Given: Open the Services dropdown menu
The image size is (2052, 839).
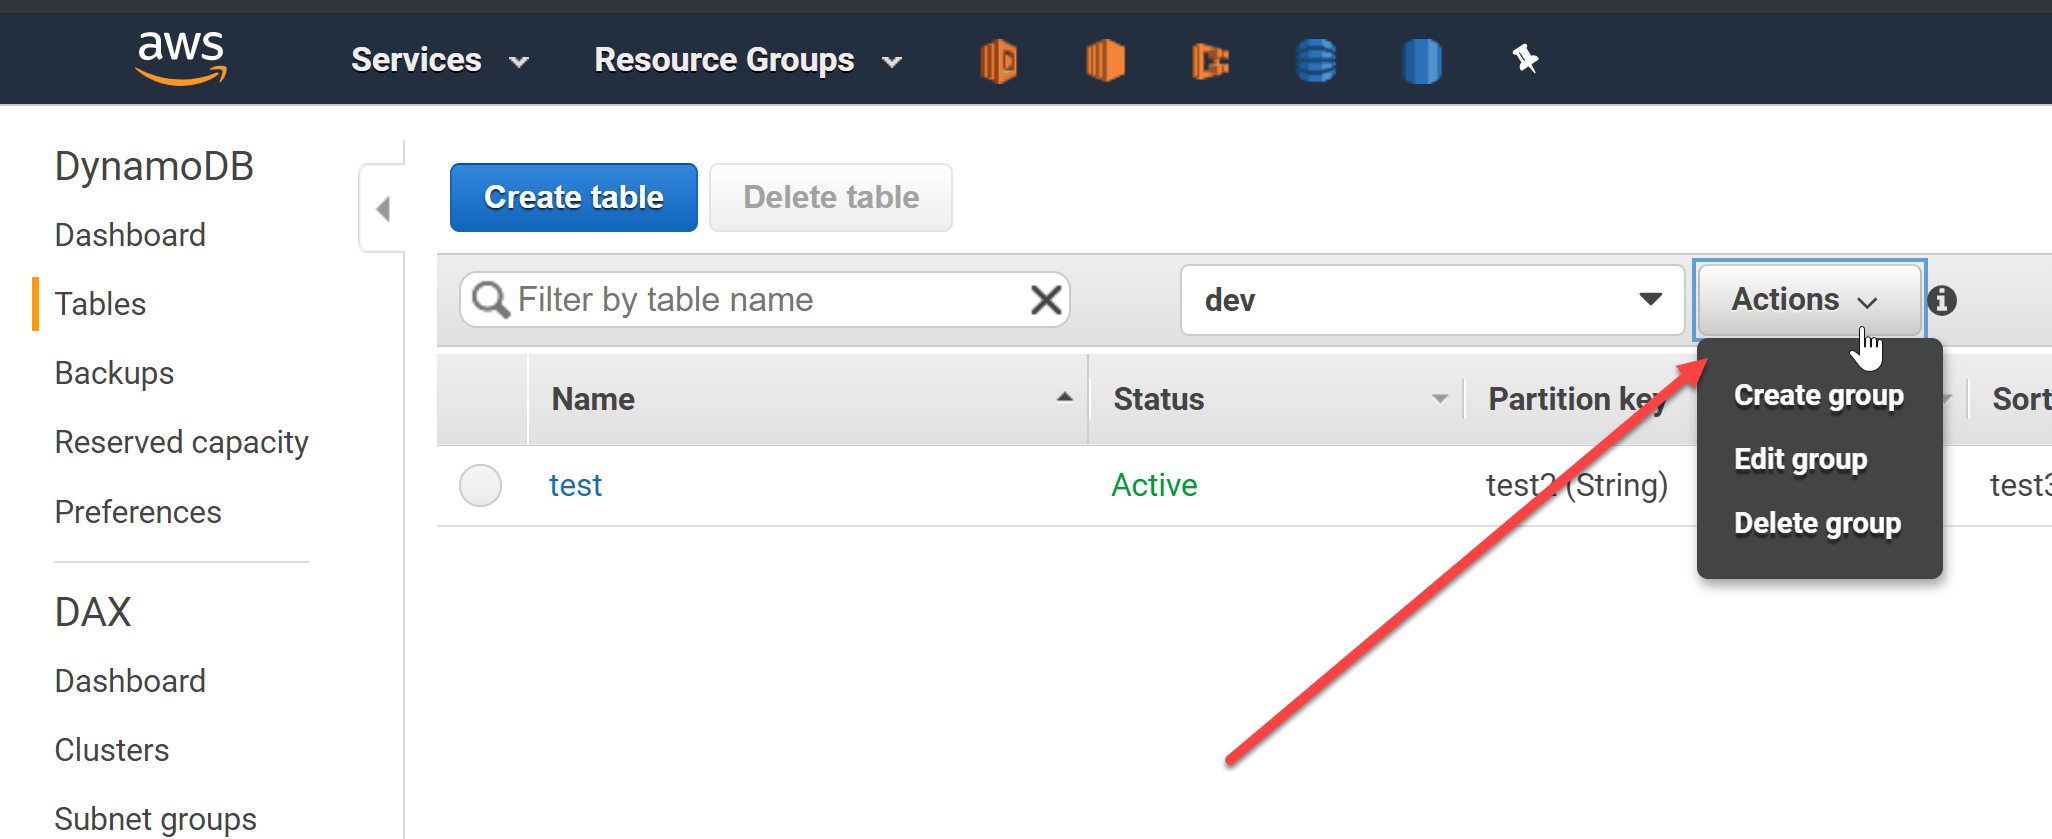Looking at the screenshot, I should 439,60.
